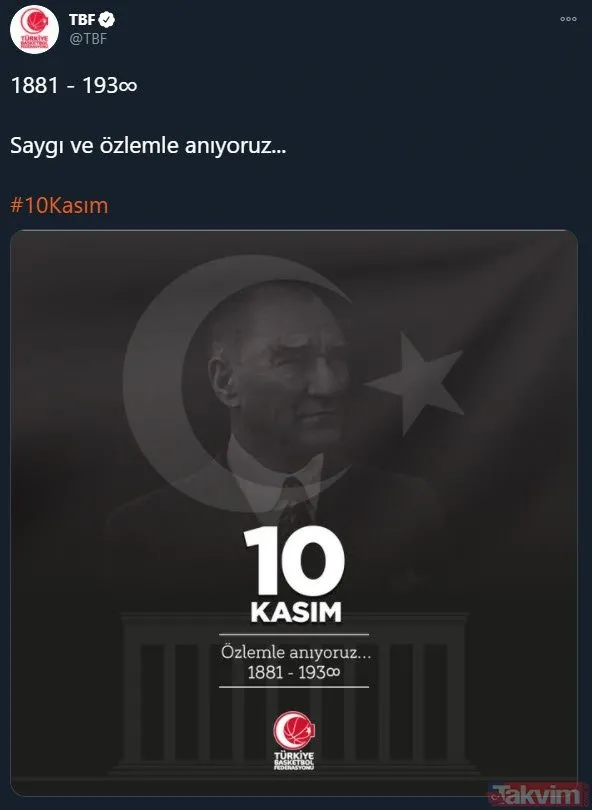Open the attached 10 Kasım memorial image

click(x=294, y=512)
